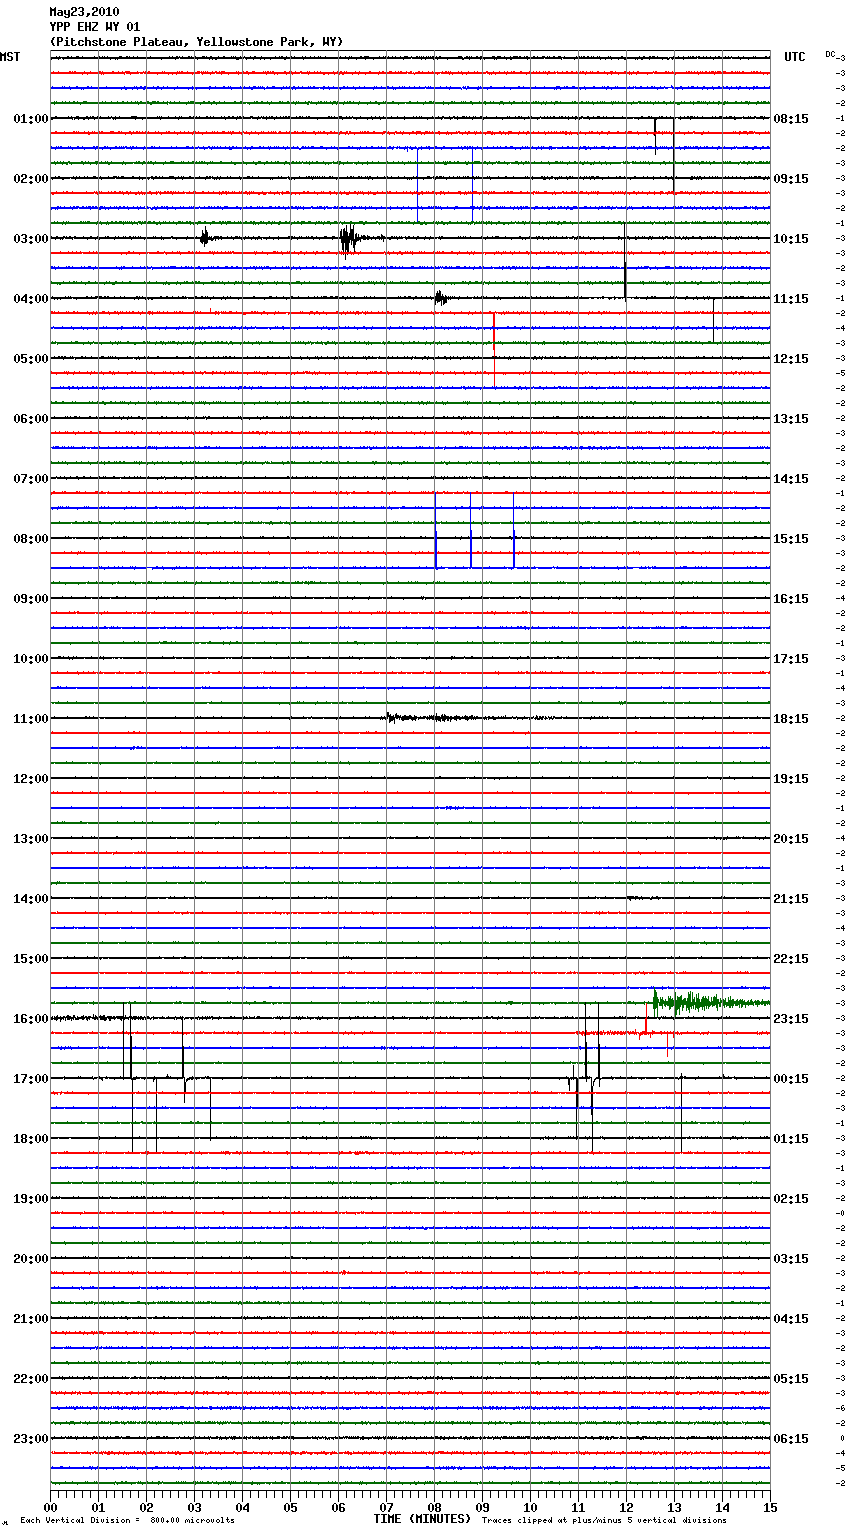Select the 04:00 MST time label
This screenshot has width=850, height=1534.
click(x=30, y=299)
